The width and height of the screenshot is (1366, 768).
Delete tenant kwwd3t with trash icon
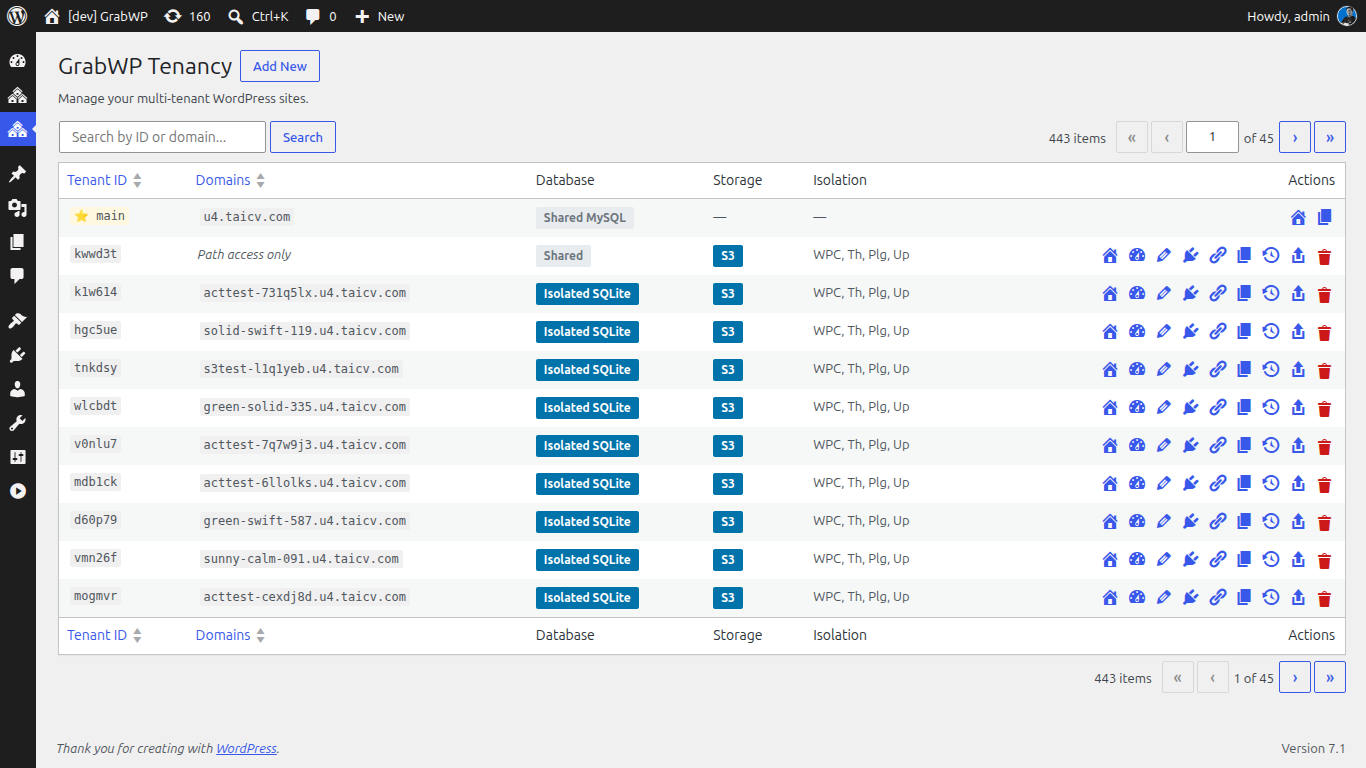click(x=1325, y=256)
